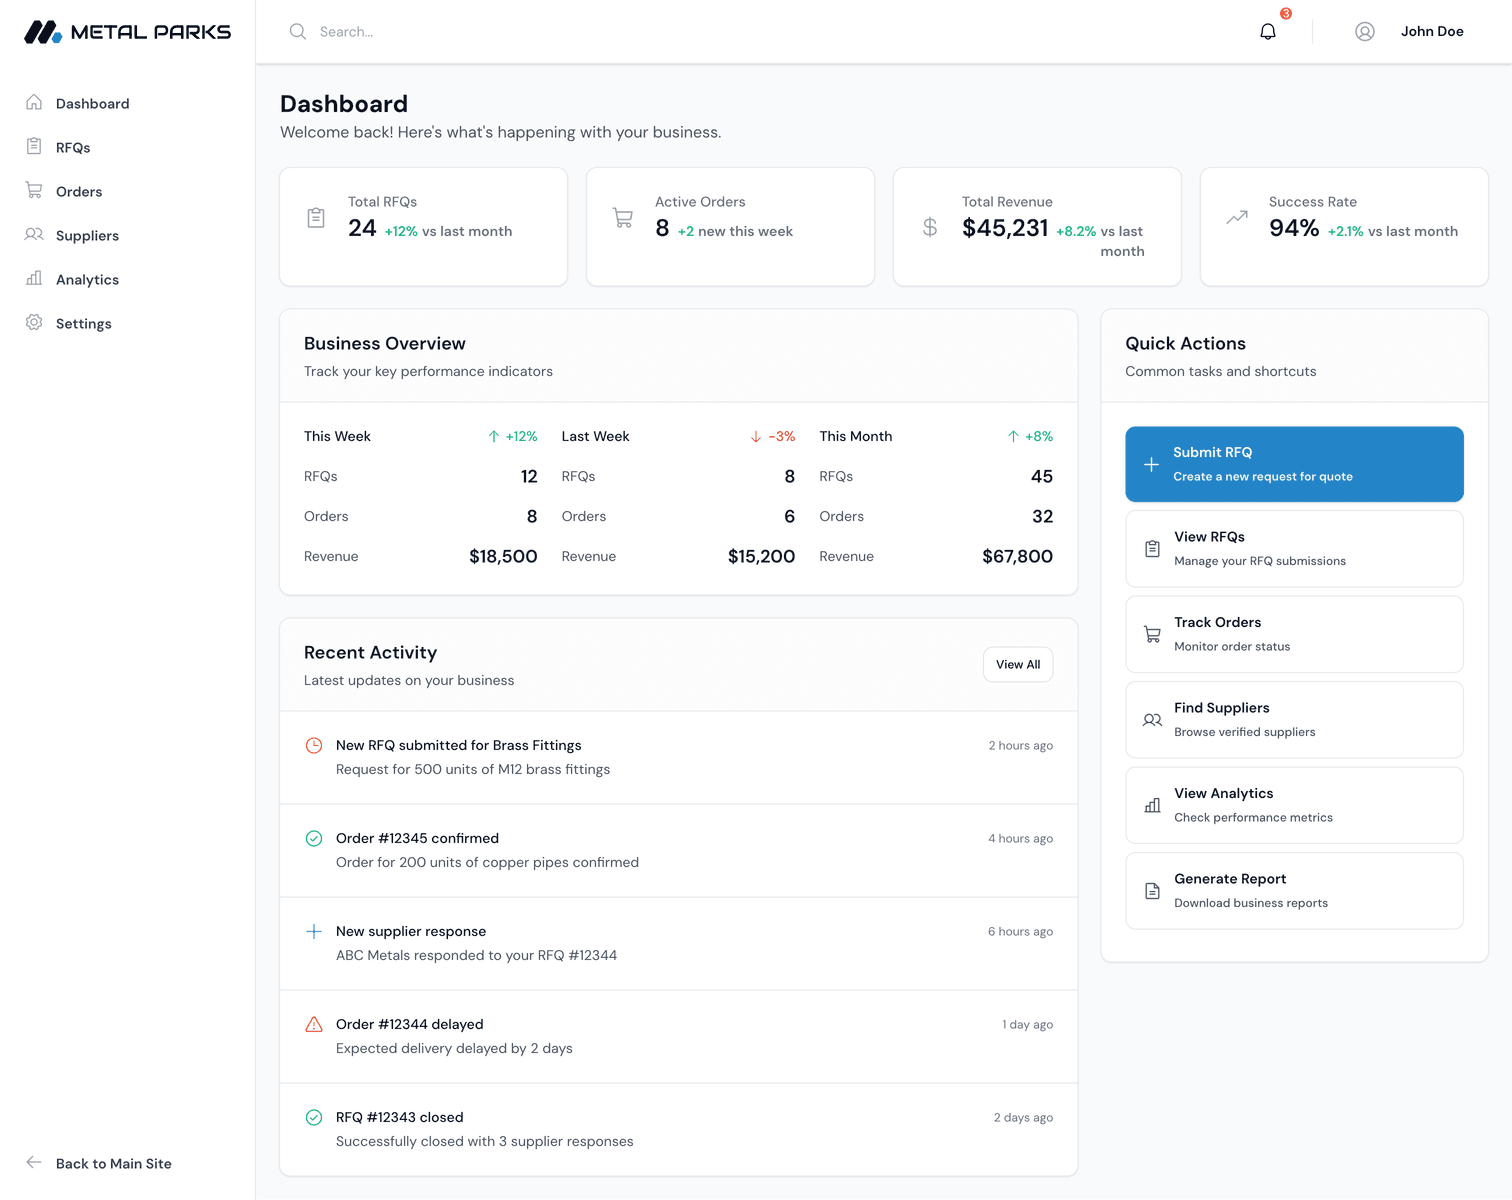
Task: Click the green check icon on RFQ #12343 closed
Action: click(313, 1117)
